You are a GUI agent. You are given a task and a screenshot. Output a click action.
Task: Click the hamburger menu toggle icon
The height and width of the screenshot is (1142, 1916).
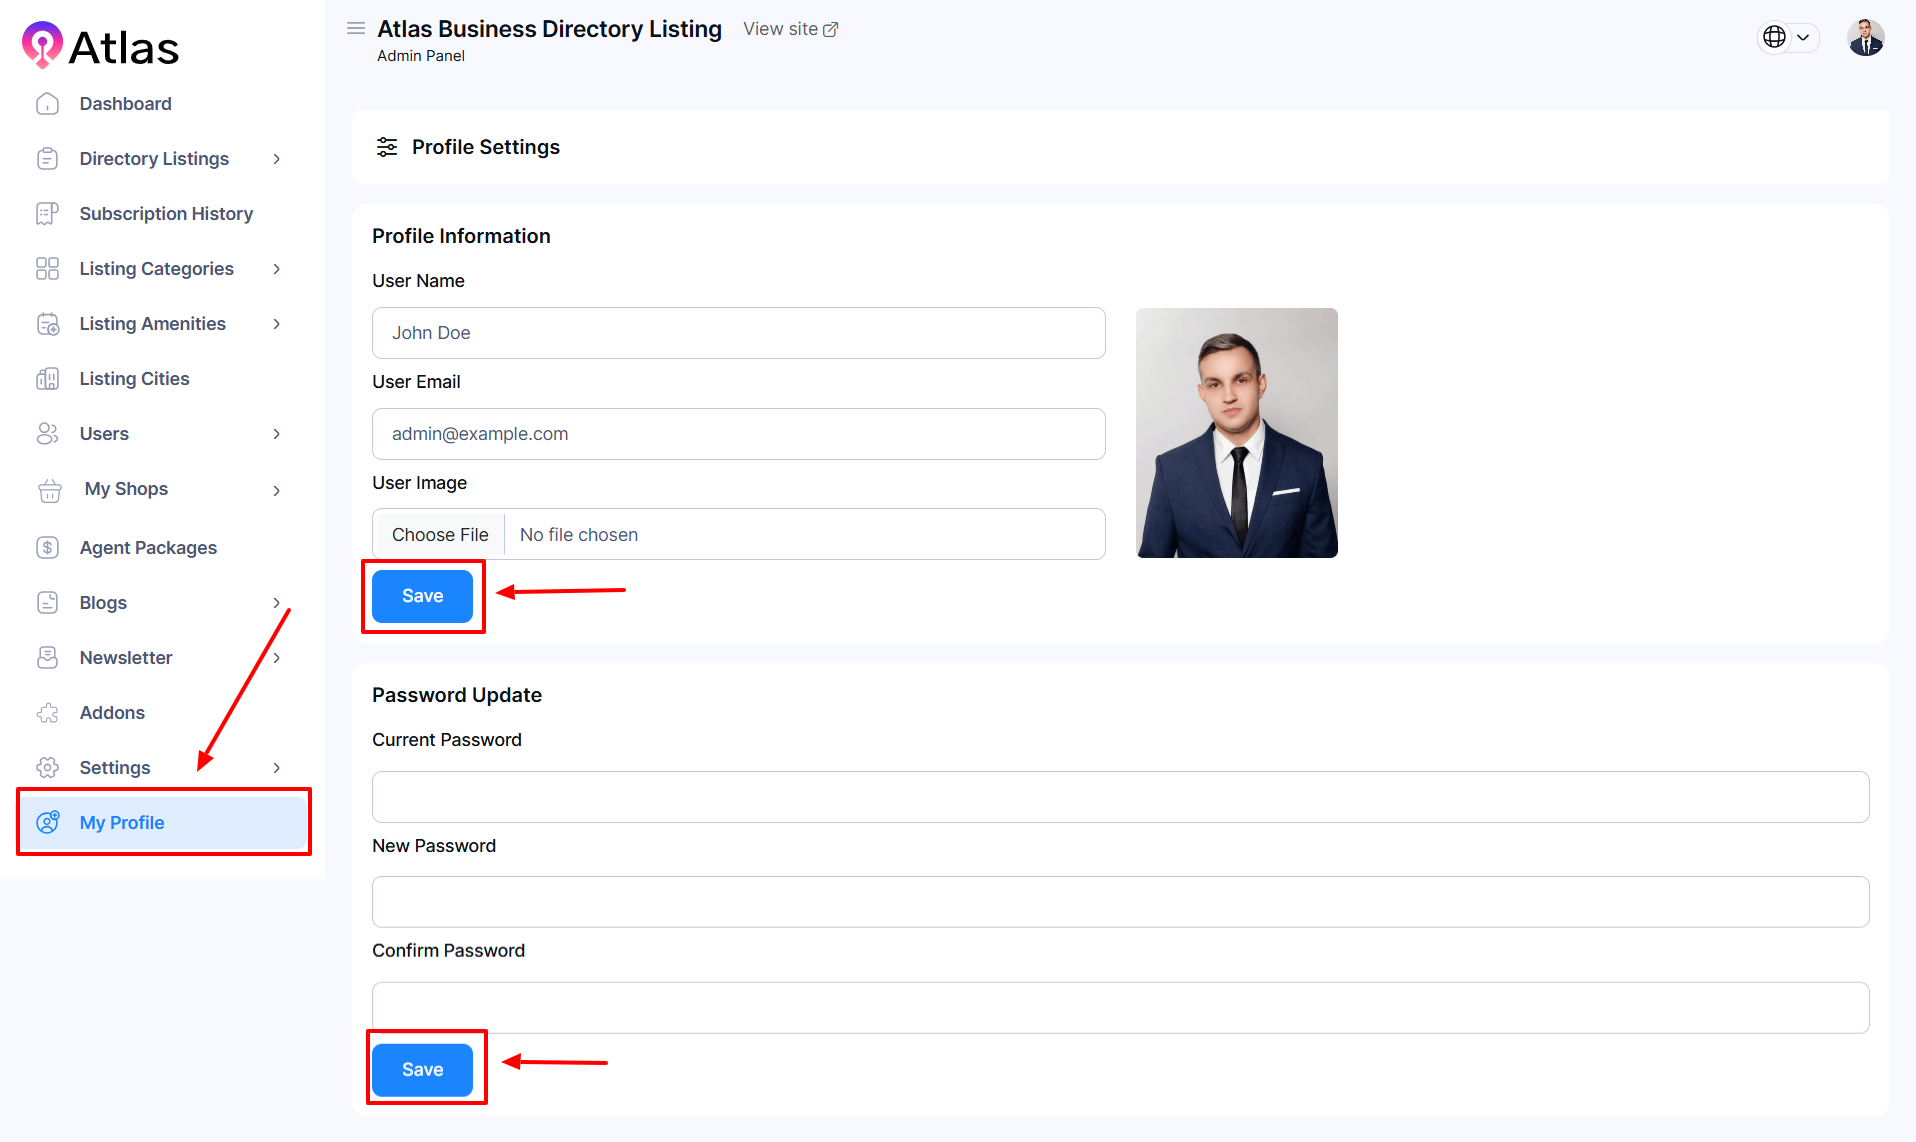tap(356, 29)
